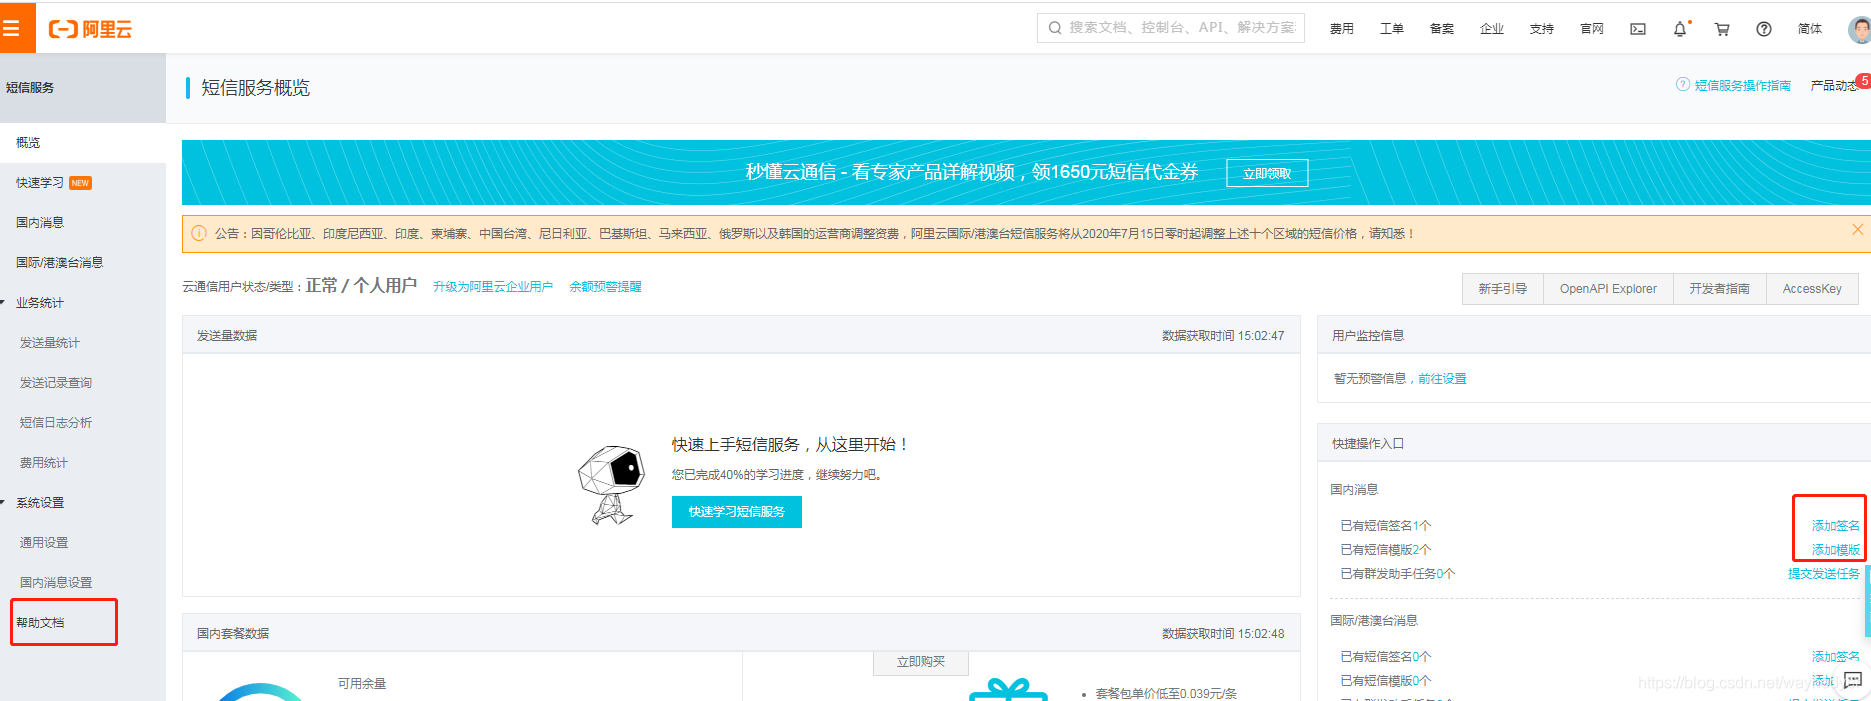
Task: Switch language via 简体
Action: click(1809, 29)
